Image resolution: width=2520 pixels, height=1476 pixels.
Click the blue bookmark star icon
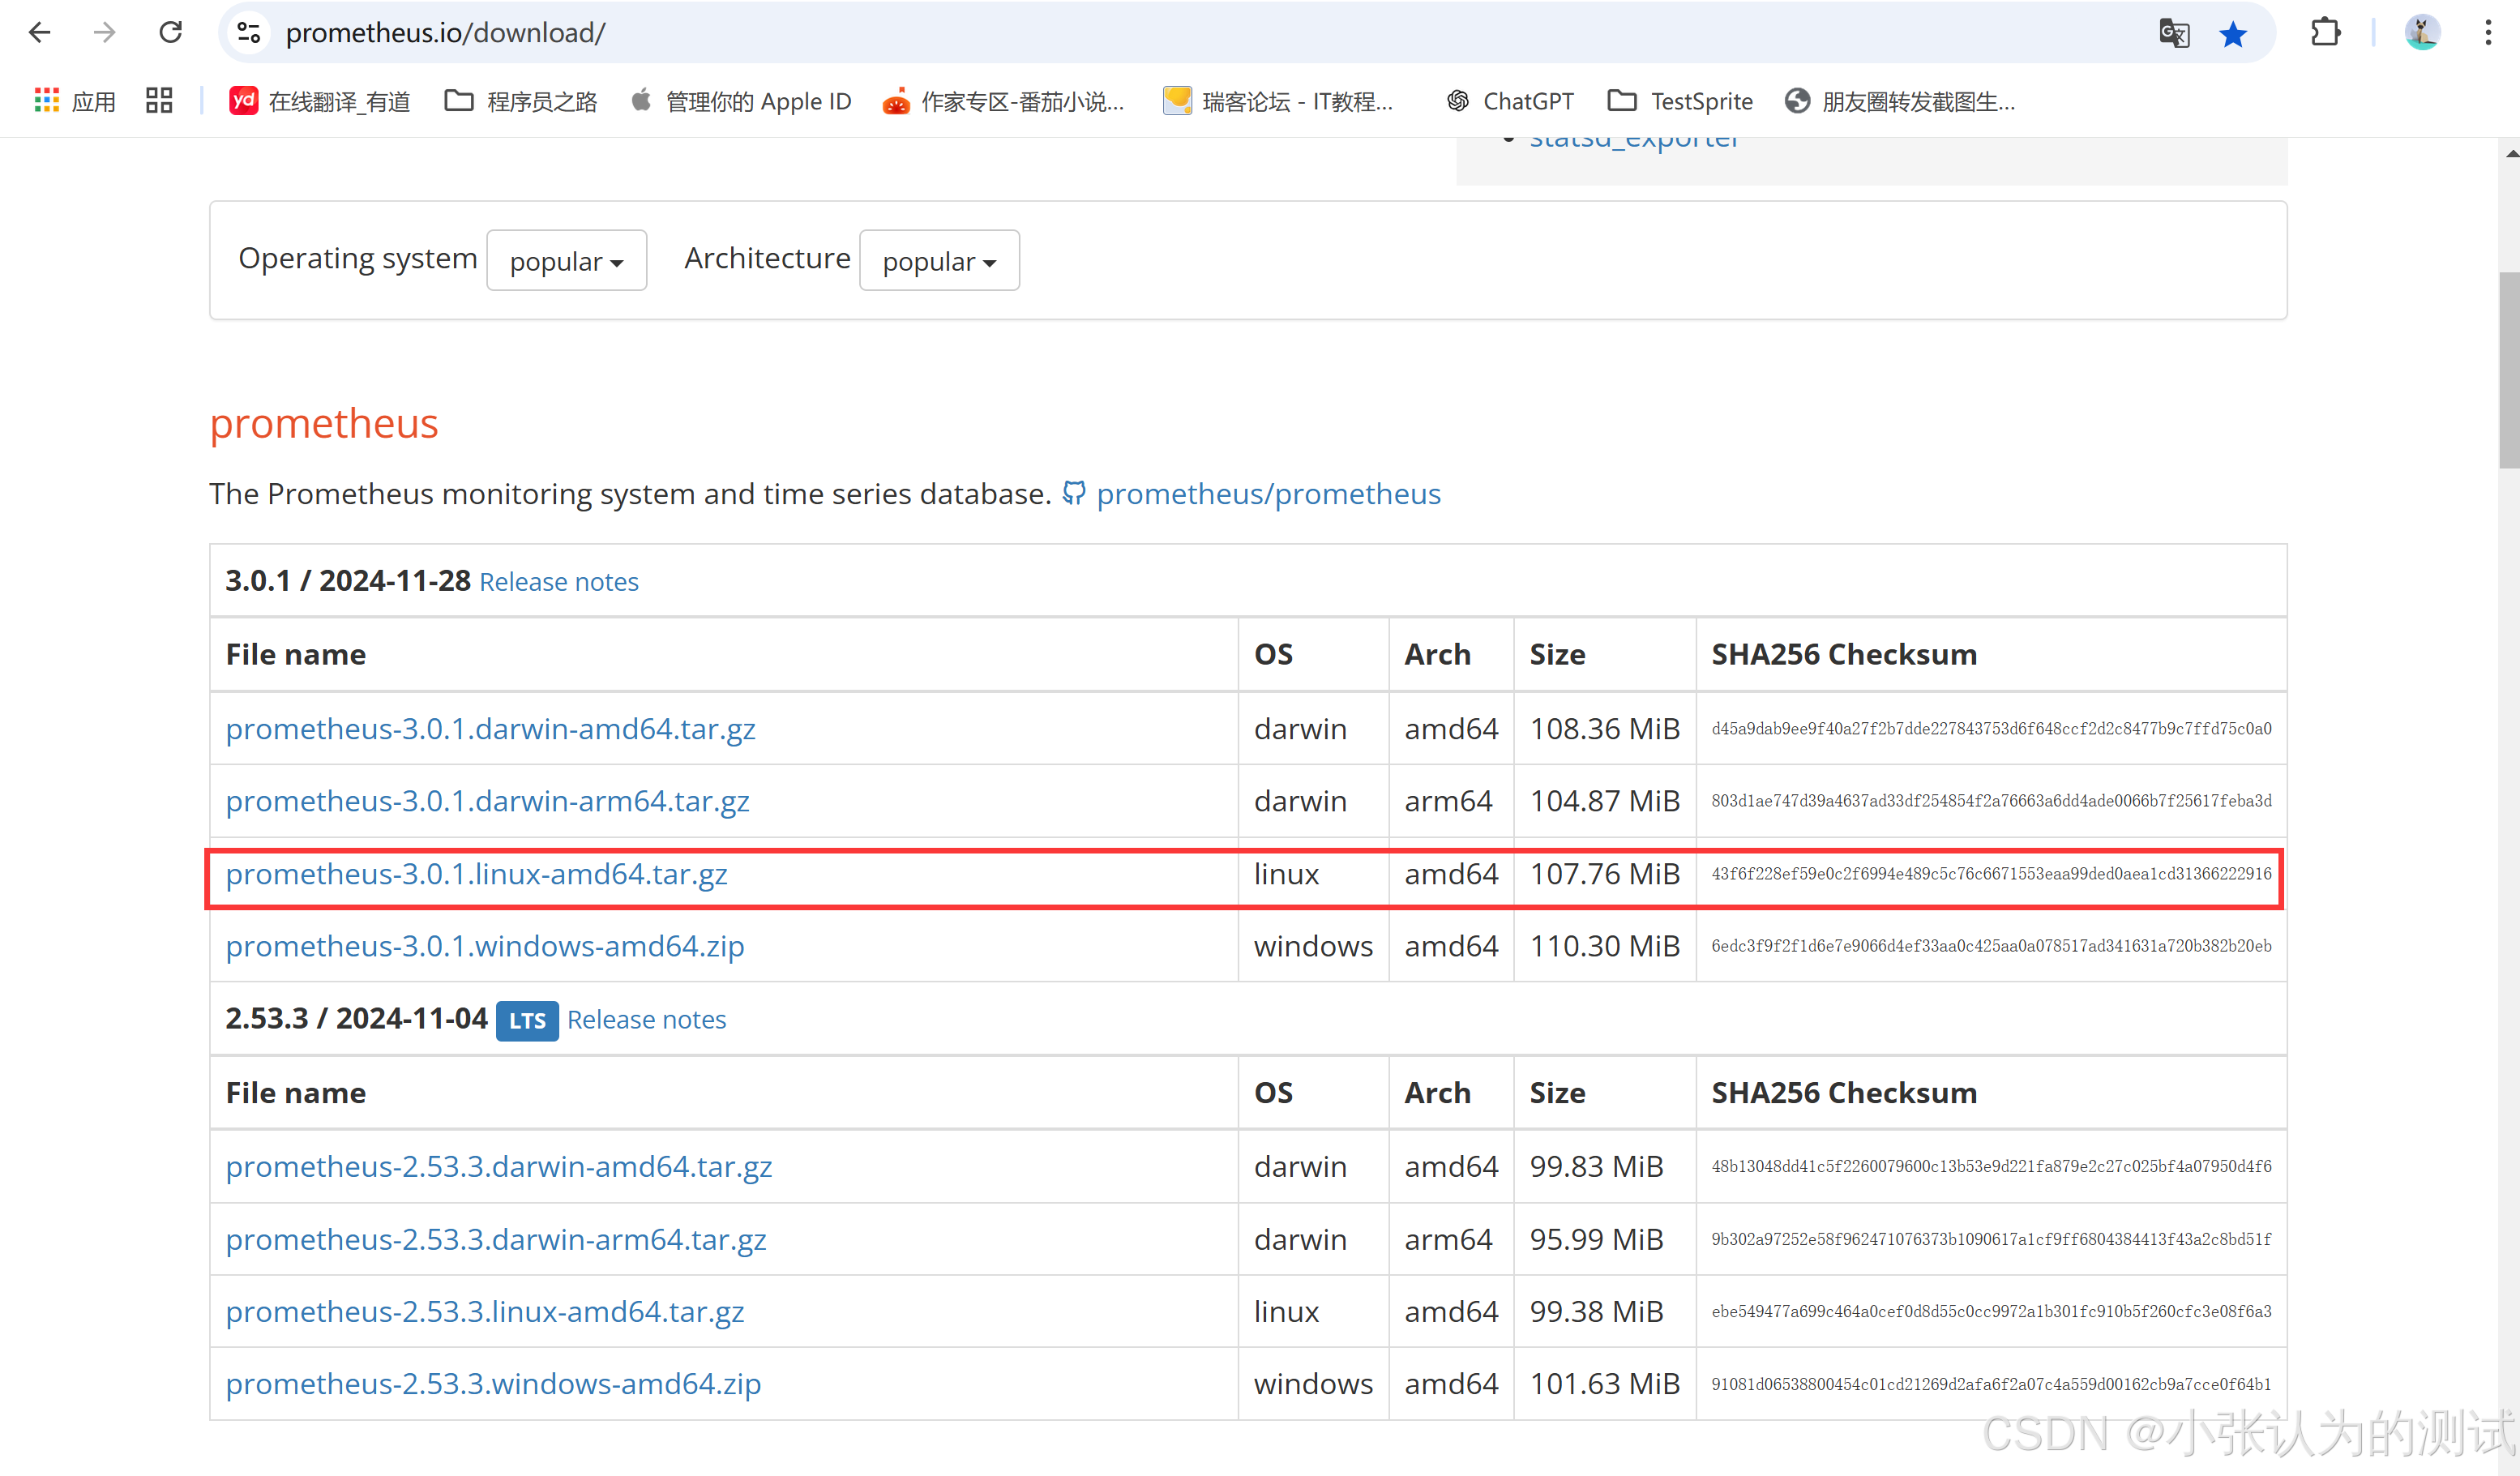(x=2232, y=33)
